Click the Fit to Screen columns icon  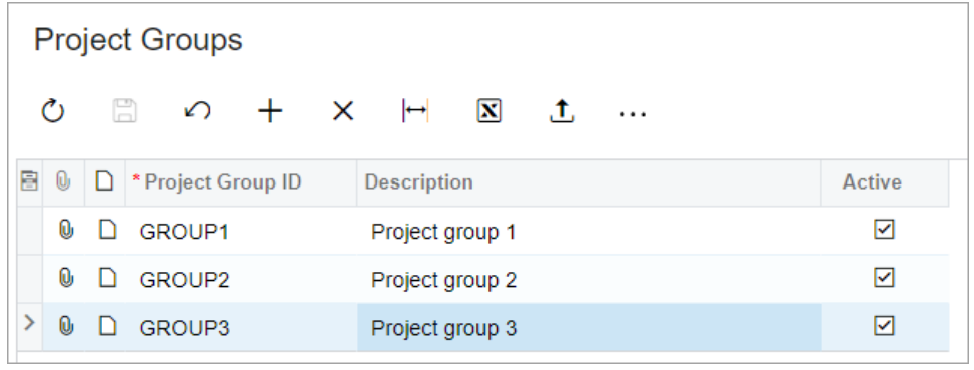point(415,112)
